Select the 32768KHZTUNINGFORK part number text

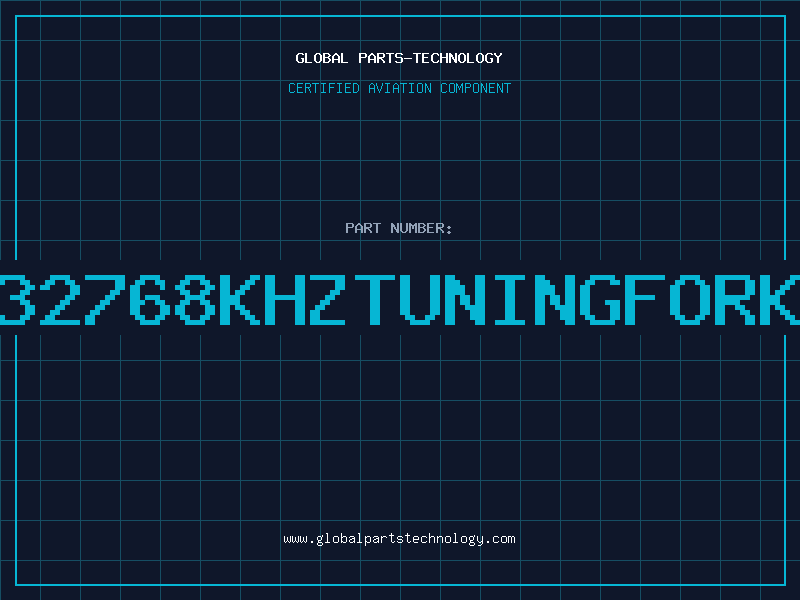[x=400, y=300]
